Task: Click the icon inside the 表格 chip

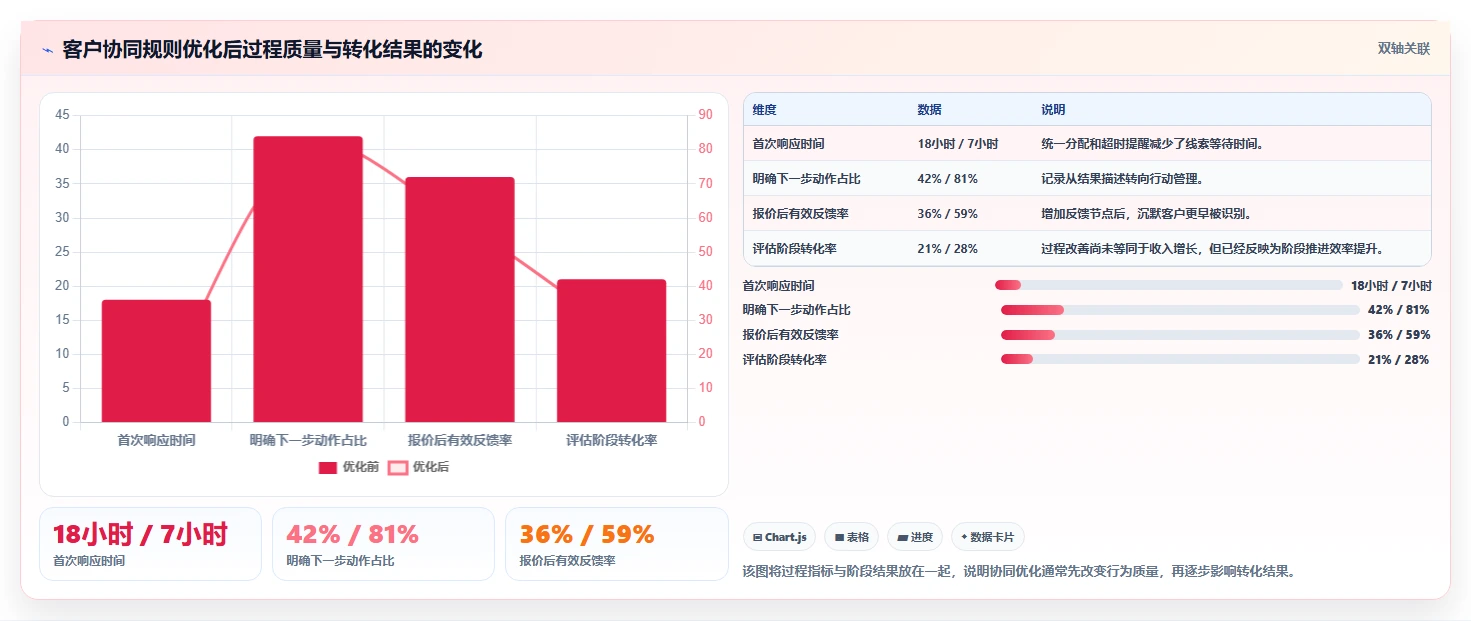Action: [839, 537]
